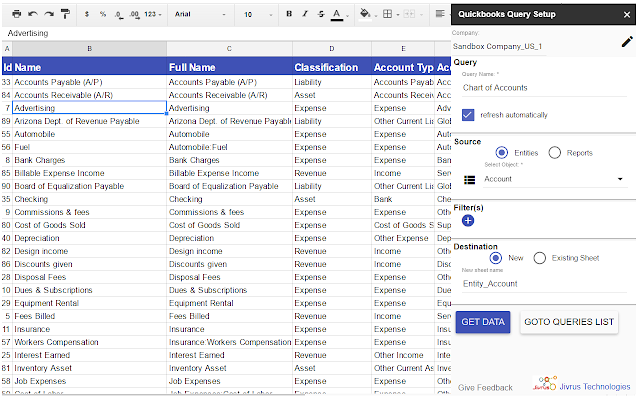The width and height of the screenshot is (640, 400).
Task: Click the GET DATA button
Action: pos(483,322)
